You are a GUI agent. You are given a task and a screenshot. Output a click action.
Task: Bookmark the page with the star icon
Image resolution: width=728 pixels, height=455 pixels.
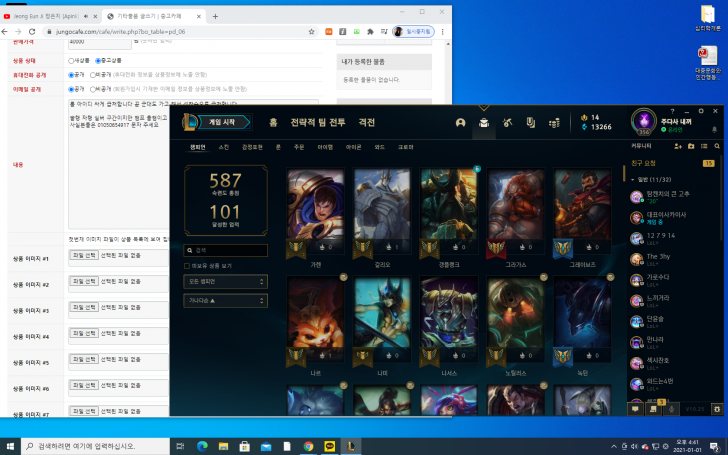(x=313, y=32)
